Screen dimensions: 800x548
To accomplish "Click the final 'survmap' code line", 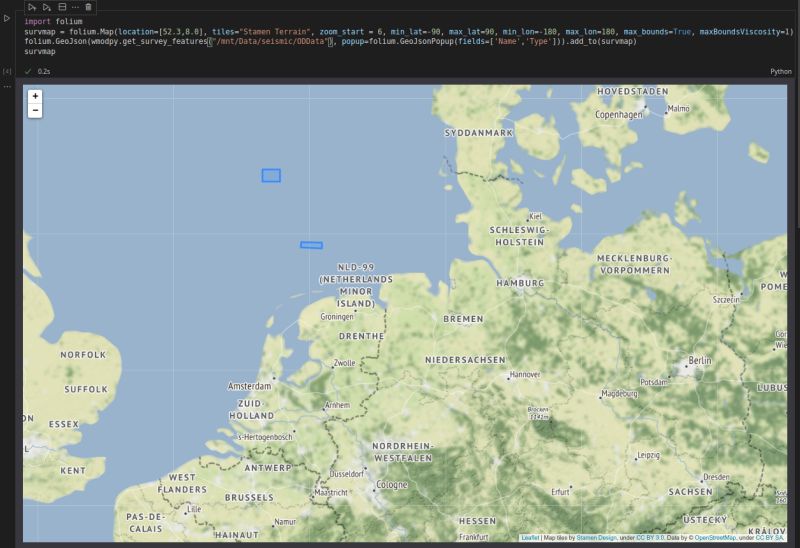I will (40, 52).
